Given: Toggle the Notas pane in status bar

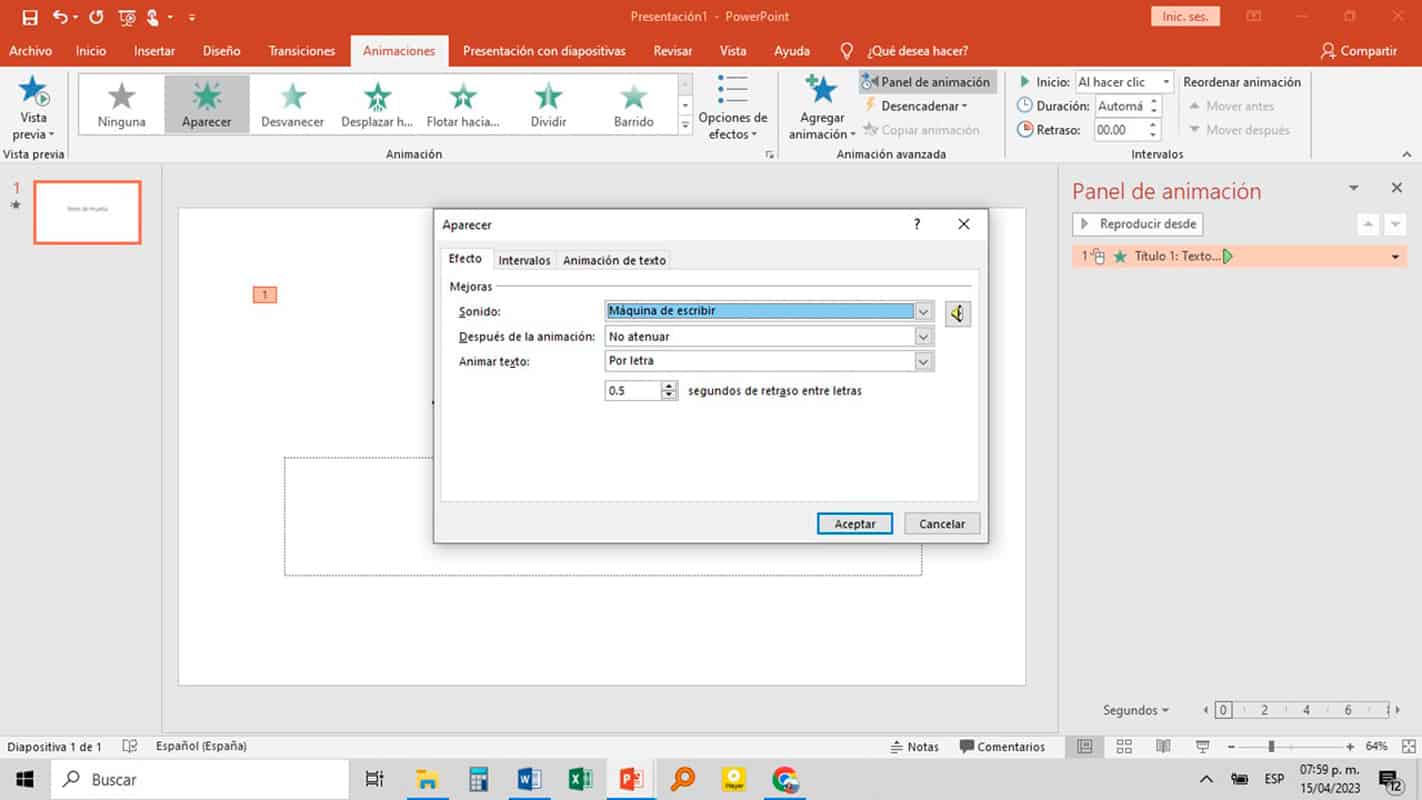Looking at the screenshot, I should point(915,747).
